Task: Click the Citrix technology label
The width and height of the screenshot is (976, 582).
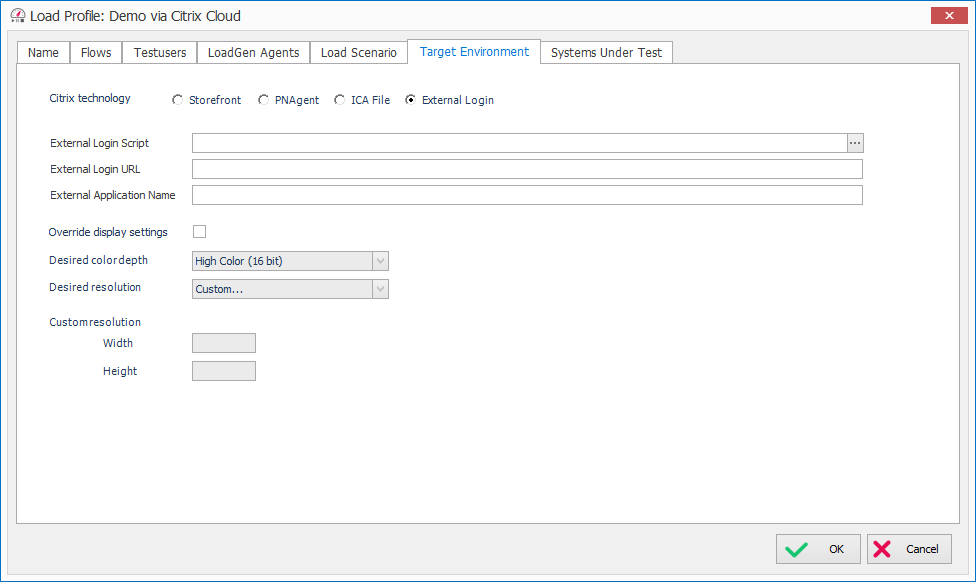Action: coord(90,98)
